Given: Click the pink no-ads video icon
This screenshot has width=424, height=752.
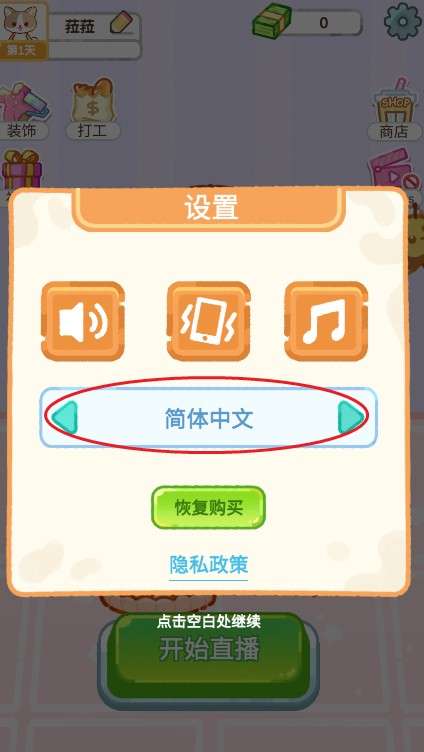Looking at the screenshot, I should pyautogui.click(x=393, y=168).
